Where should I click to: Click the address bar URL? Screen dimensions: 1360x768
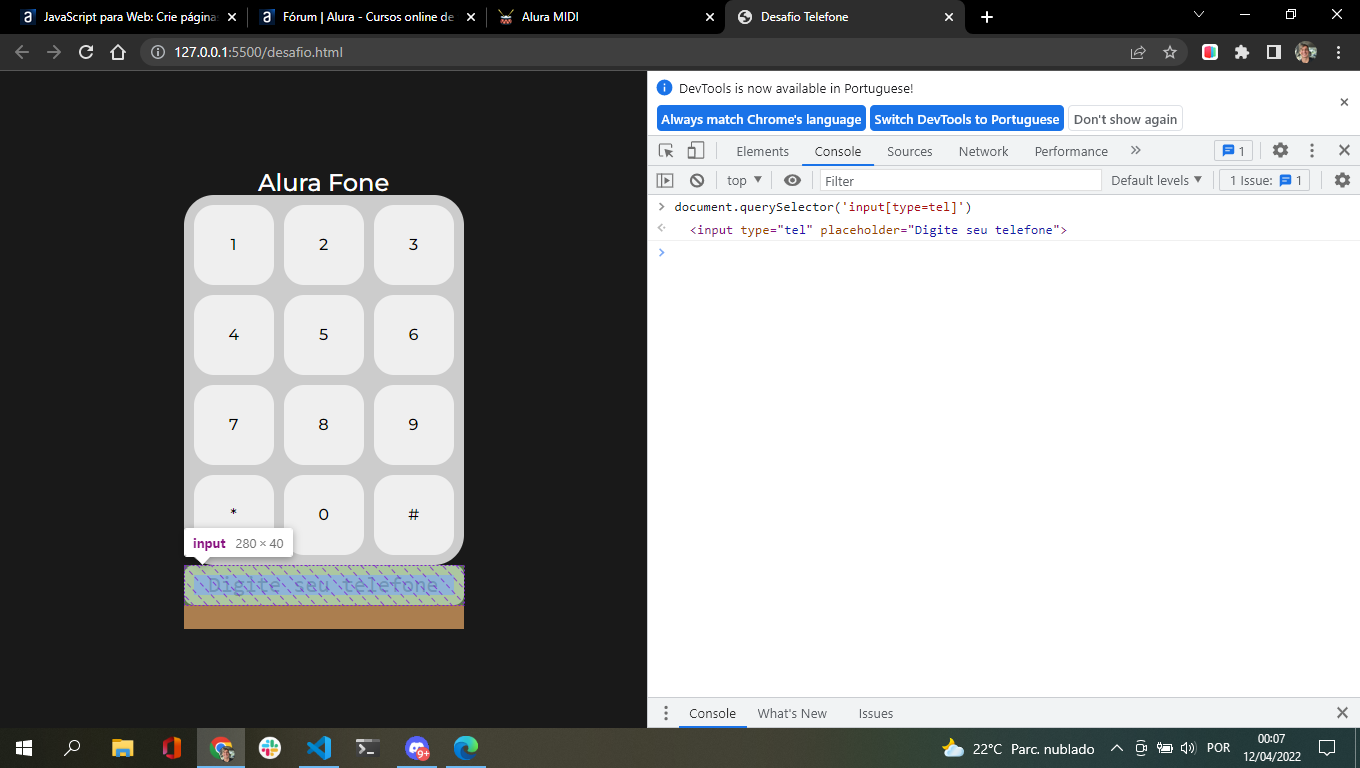tap(258, 52)
